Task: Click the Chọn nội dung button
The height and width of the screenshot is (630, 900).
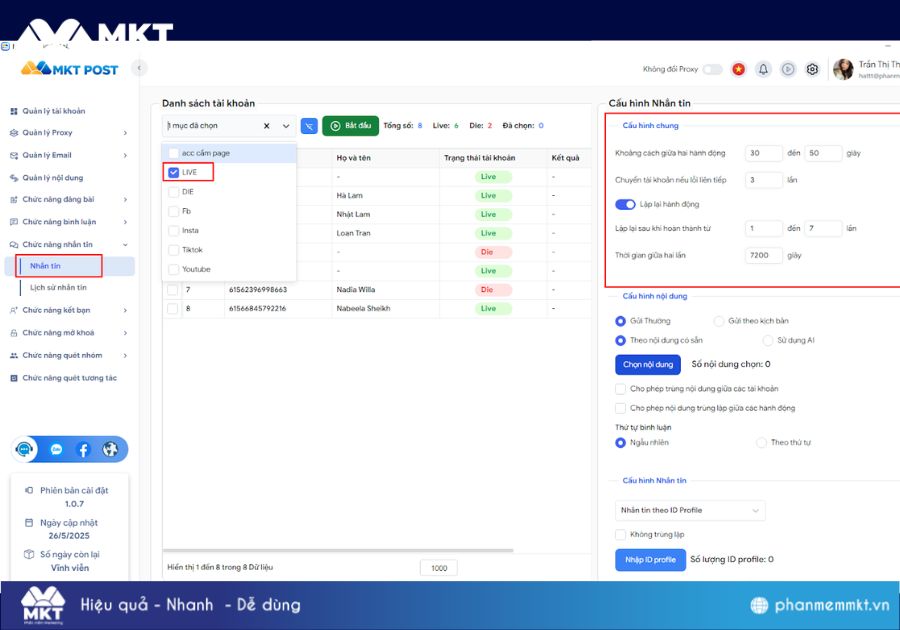Action: pos(649,364)
